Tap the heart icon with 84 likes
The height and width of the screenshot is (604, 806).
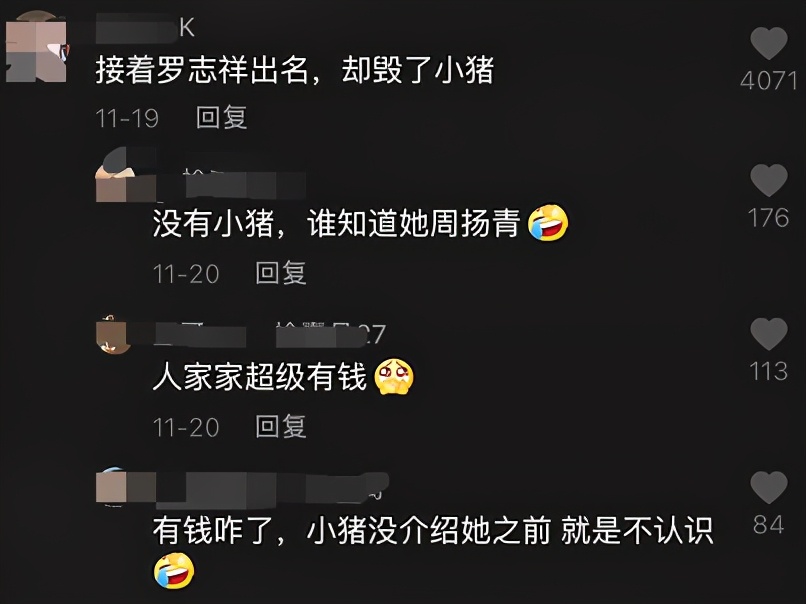click(768, 488)
